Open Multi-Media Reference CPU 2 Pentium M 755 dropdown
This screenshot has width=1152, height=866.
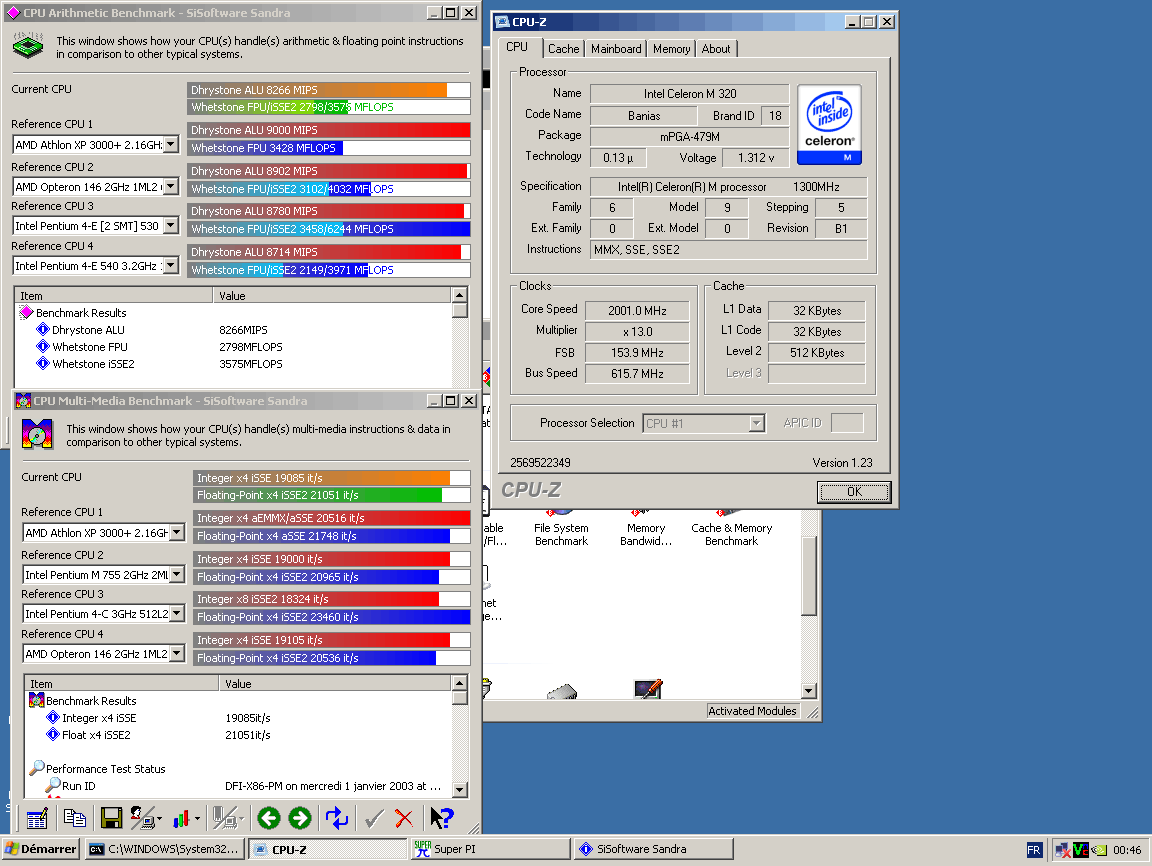point(177,574)
